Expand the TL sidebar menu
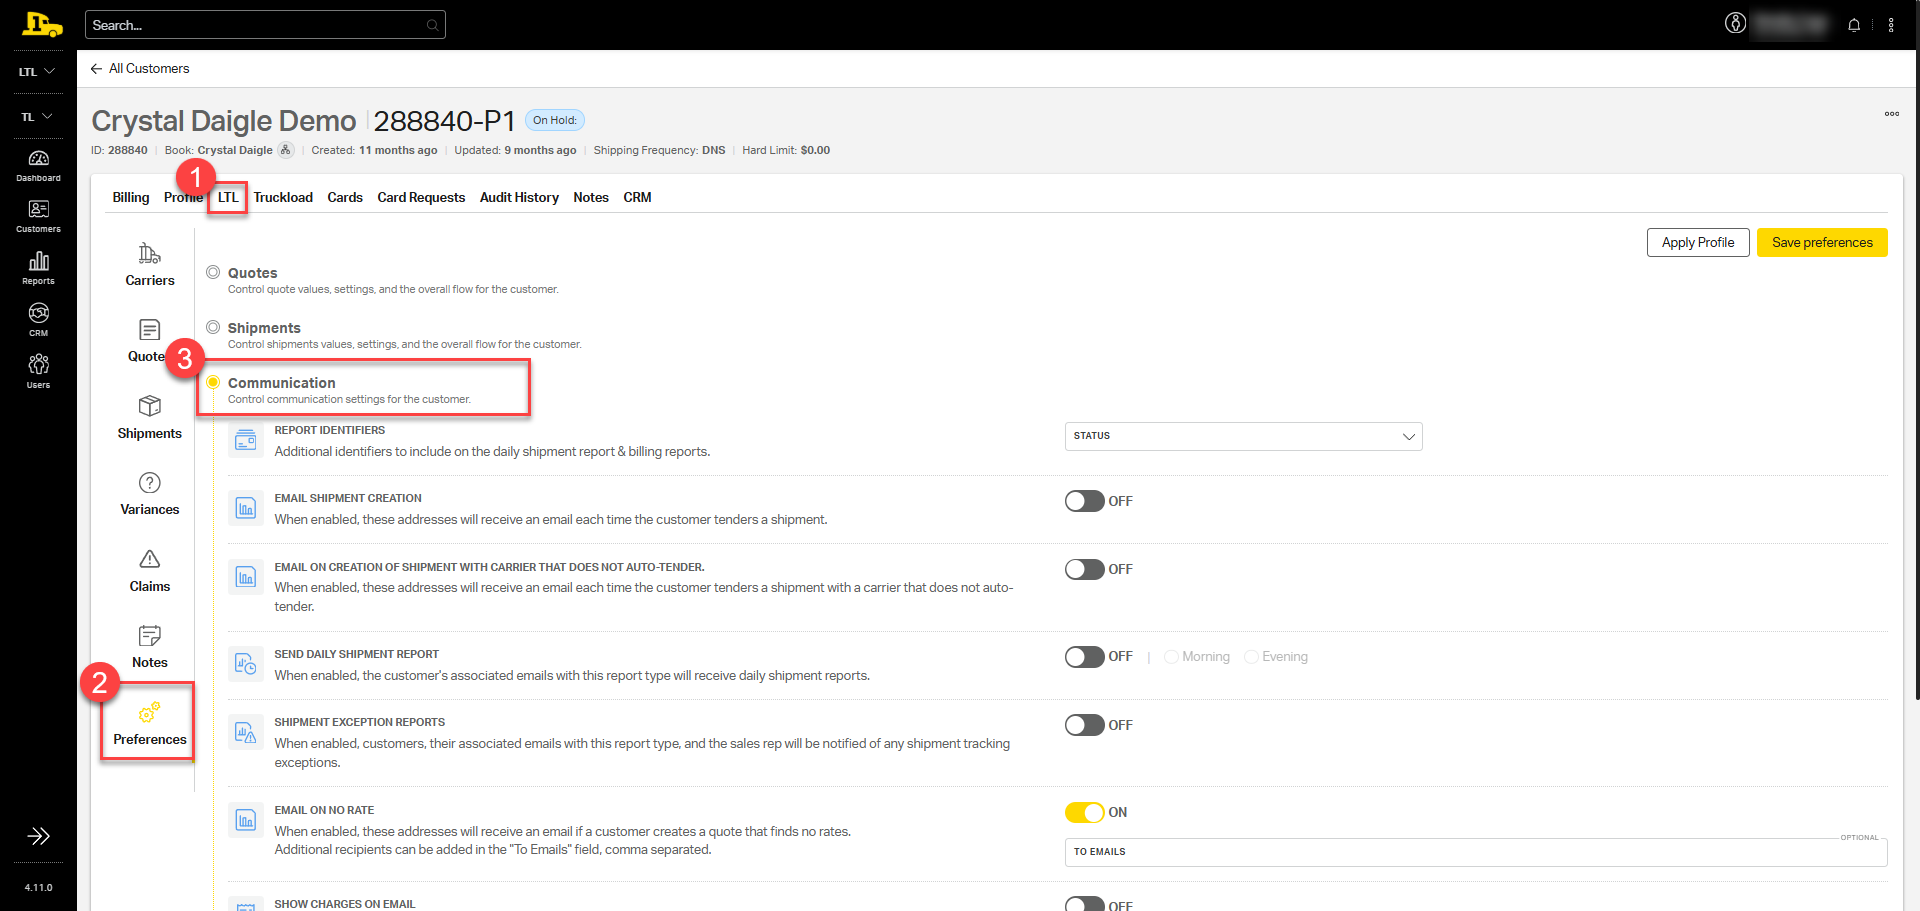 (x=37, y=117)
